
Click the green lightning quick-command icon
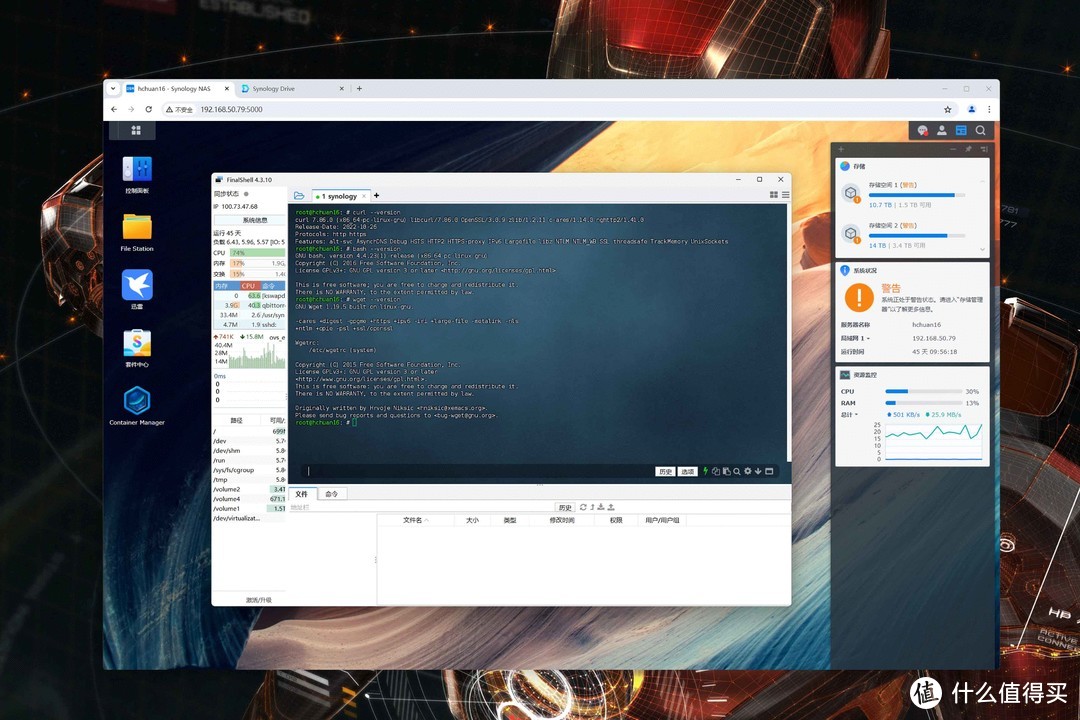[705, 471]
